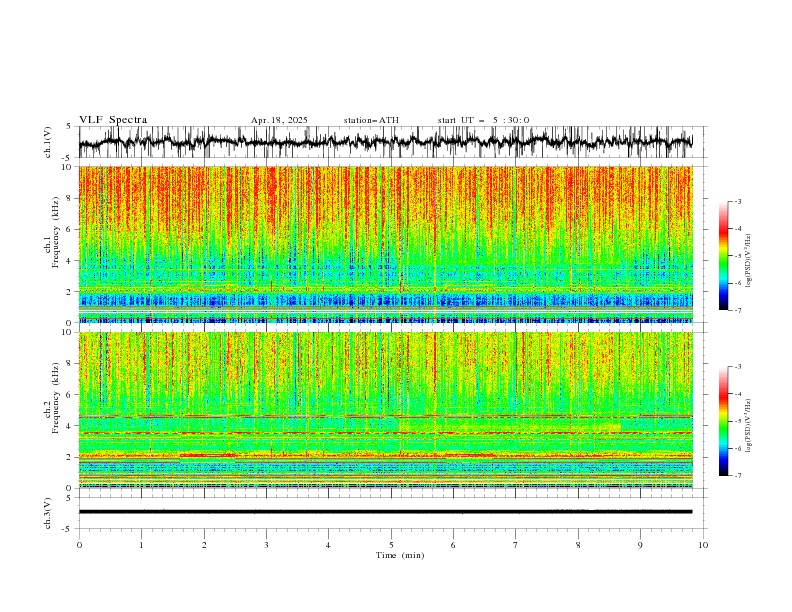Screen dimensions: 792x612
Task: Click the "-4" tick on ch.2 color bar
Action: (737, 394)
